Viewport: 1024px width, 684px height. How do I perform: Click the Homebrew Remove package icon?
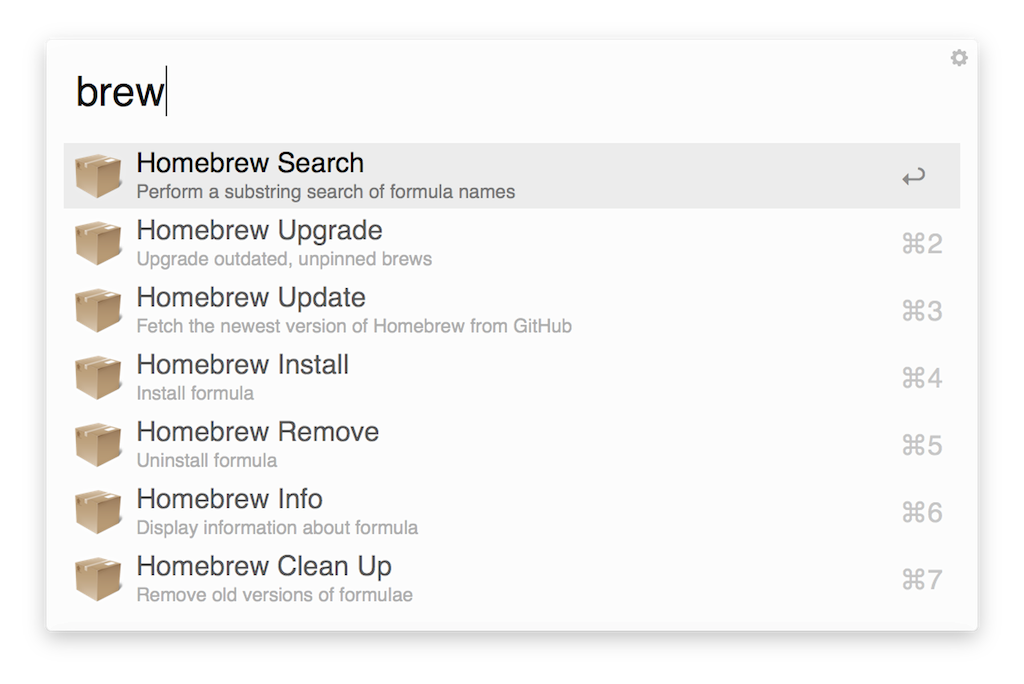(x=98, y=444)
